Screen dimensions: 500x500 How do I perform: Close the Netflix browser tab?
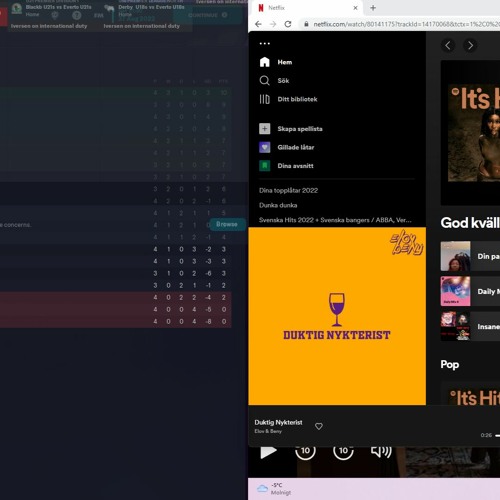coord(355,8)
